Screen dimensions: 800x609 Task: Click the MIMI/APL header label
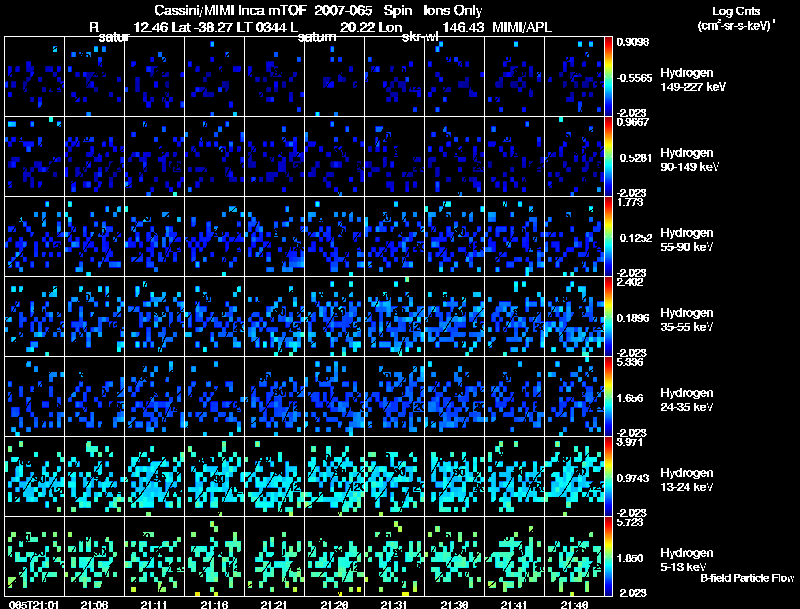tap(522, 28)
